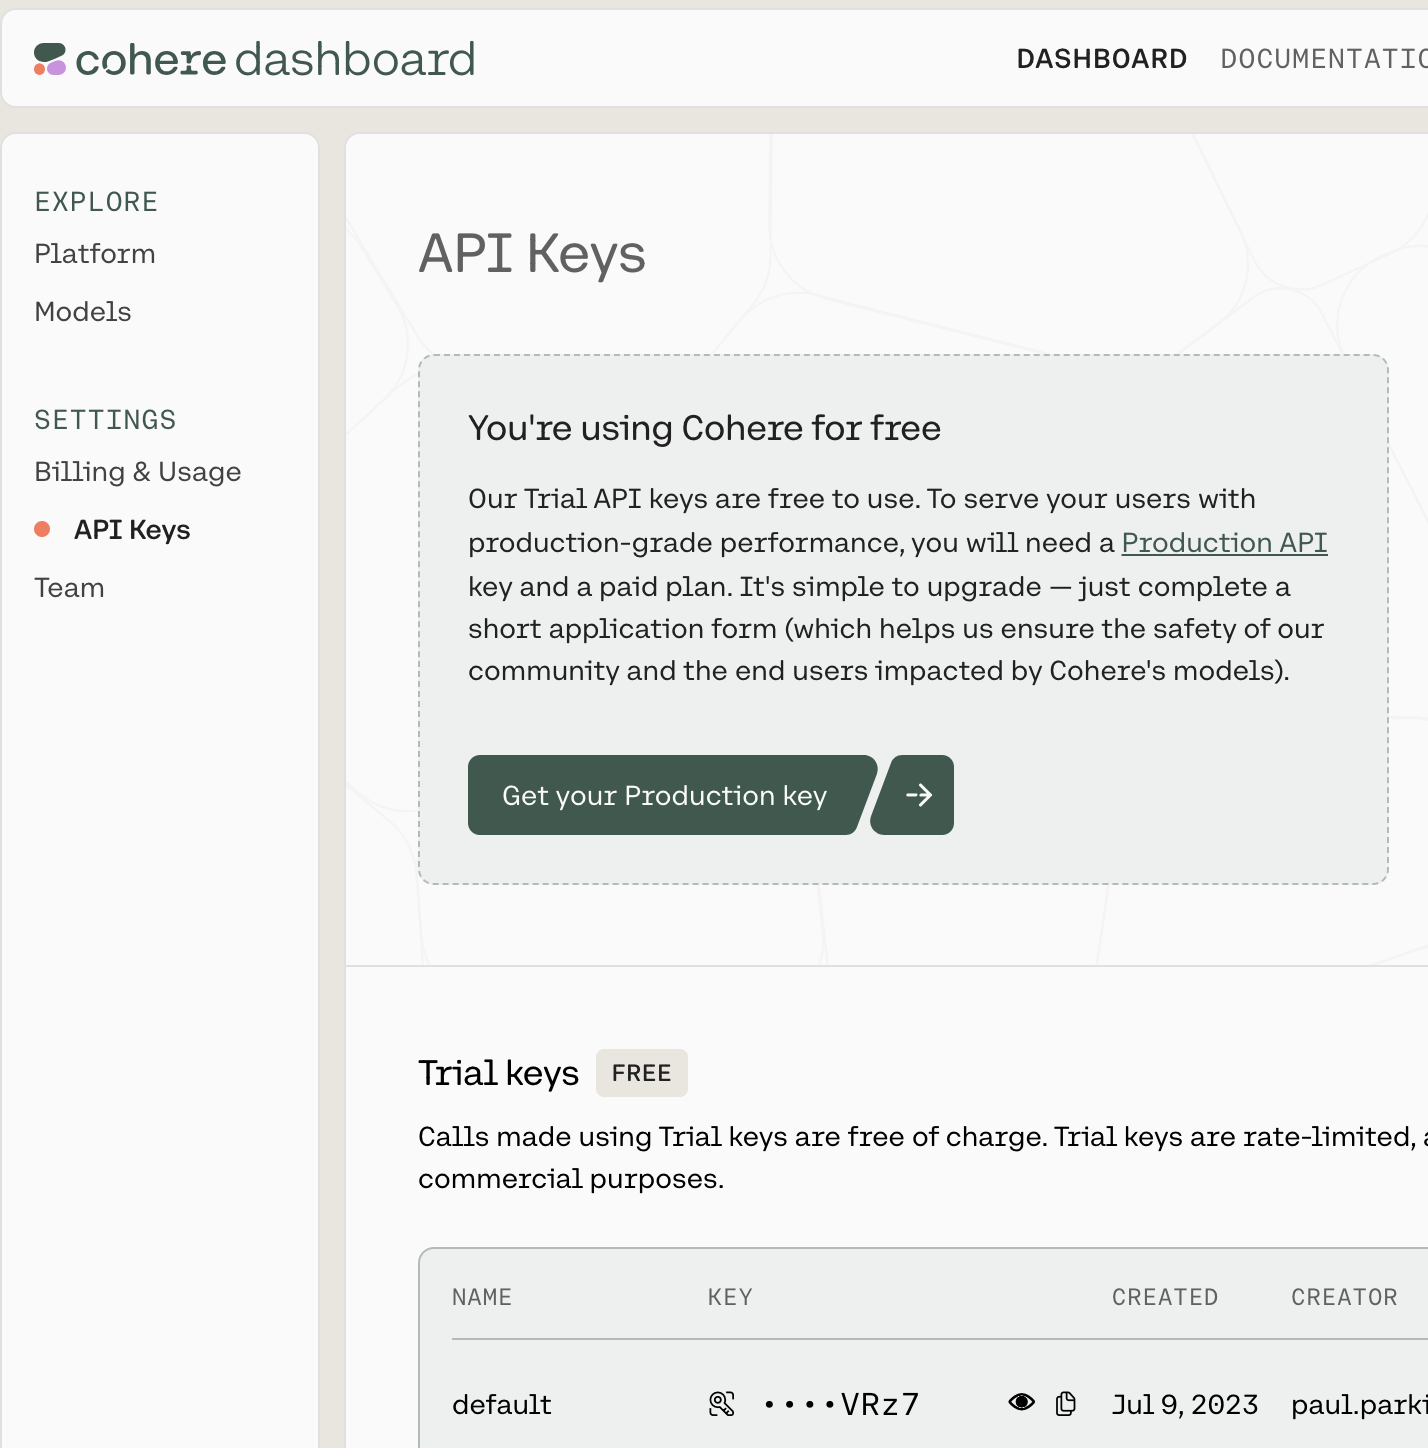
Task: Click the CREATED column header
Action: 1164,1297
